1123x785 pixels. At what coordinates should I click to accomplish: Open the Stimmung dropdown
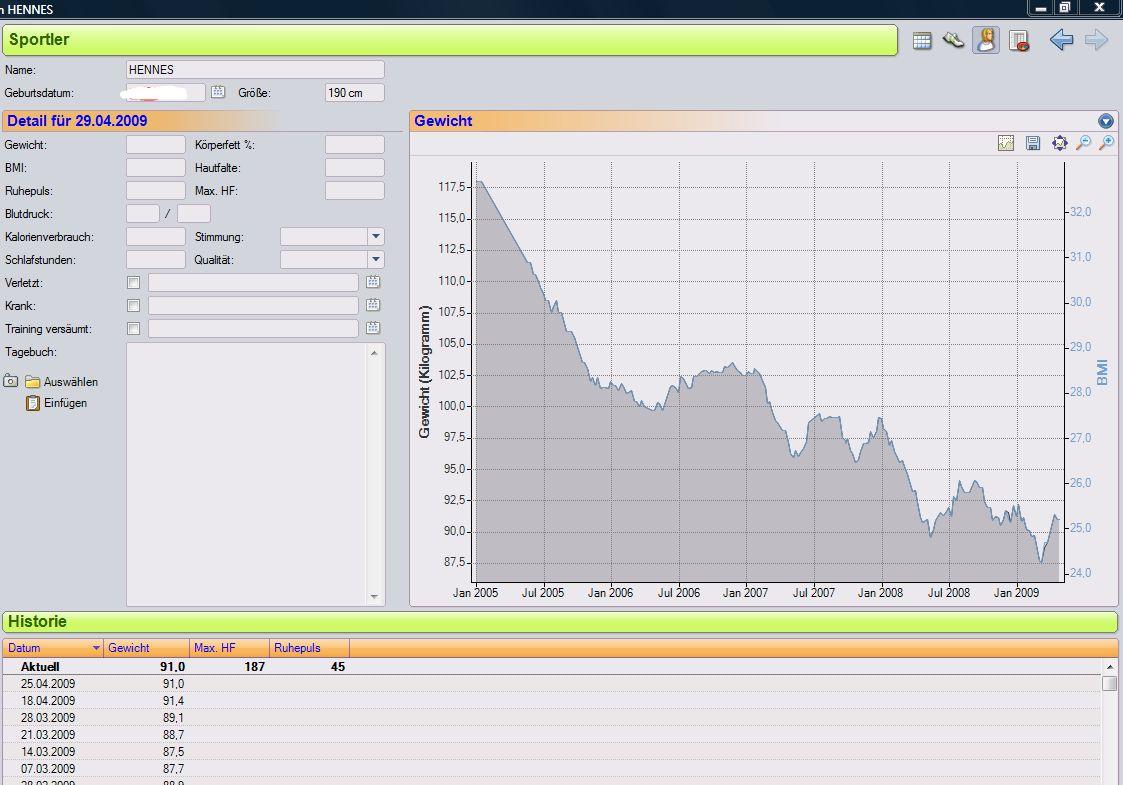click(376, 236)
